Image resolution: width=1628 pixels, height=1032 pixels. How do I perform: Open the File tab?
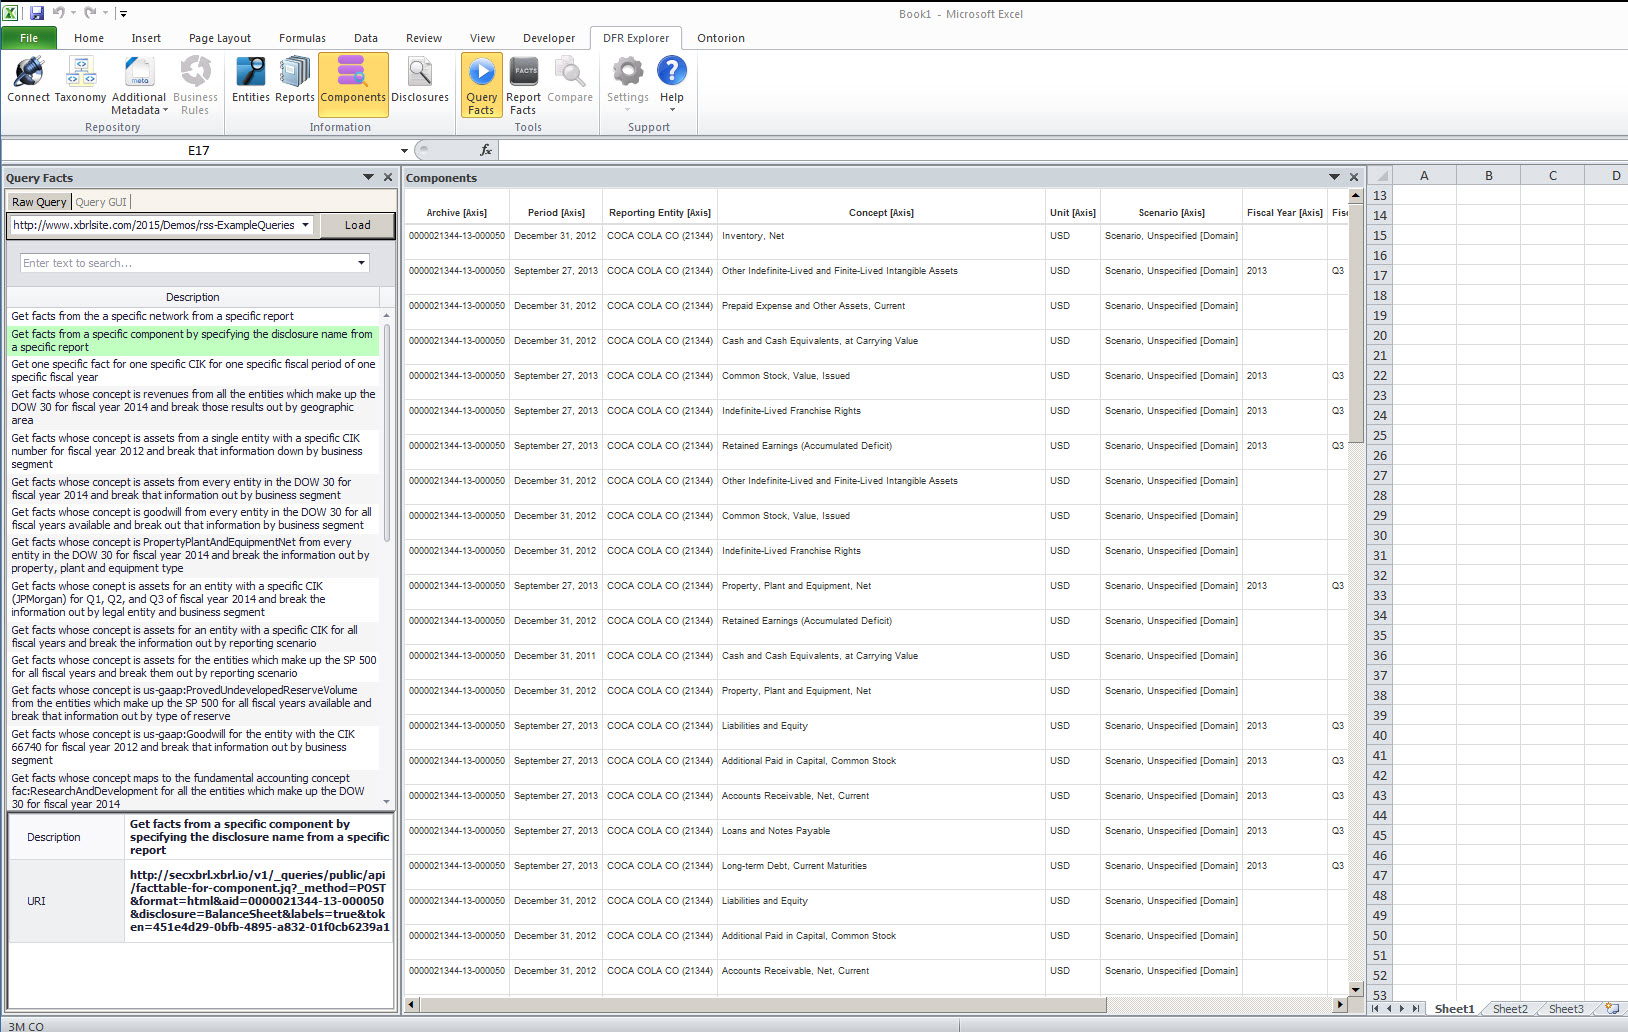click(29, 38)
